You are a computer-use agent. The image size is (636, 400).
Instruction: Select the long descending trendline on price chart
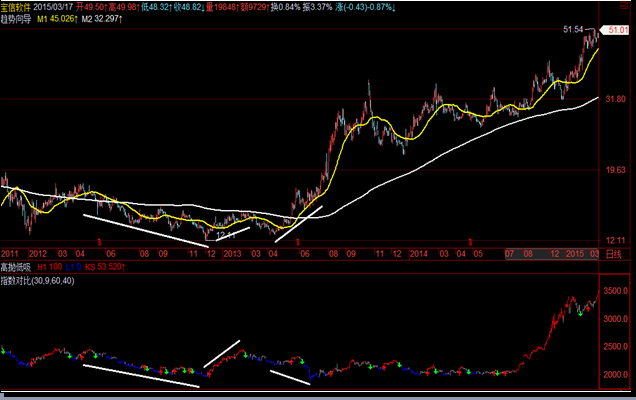(x=145, y=228)
